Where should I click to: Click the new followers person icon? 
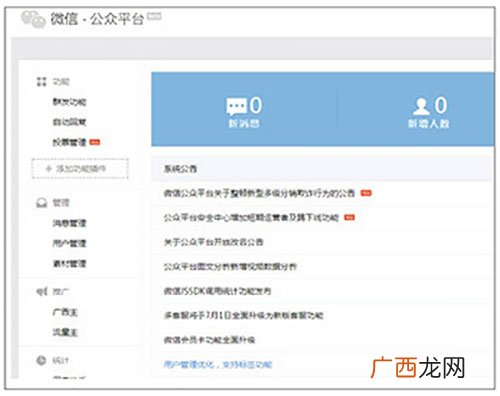[x=421, y=106]
